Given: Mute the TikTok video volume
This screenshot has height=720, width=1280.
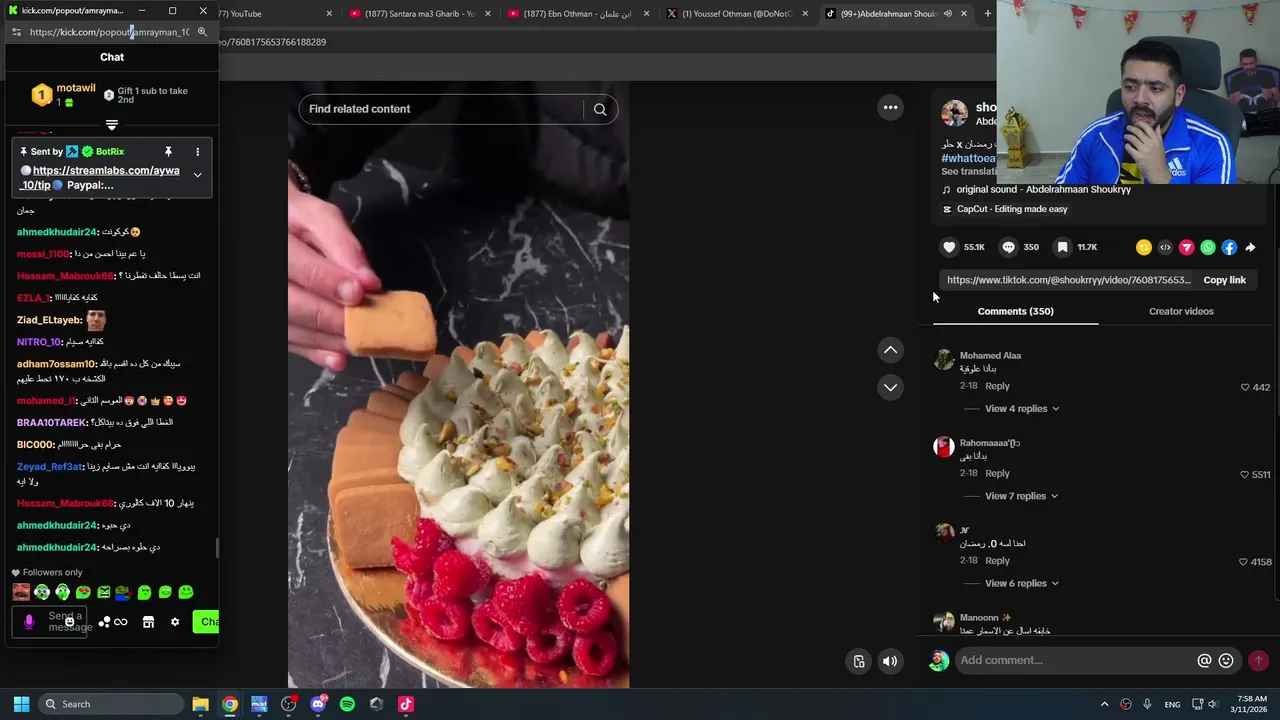Looking at the screenshot, I should [889, 661].
